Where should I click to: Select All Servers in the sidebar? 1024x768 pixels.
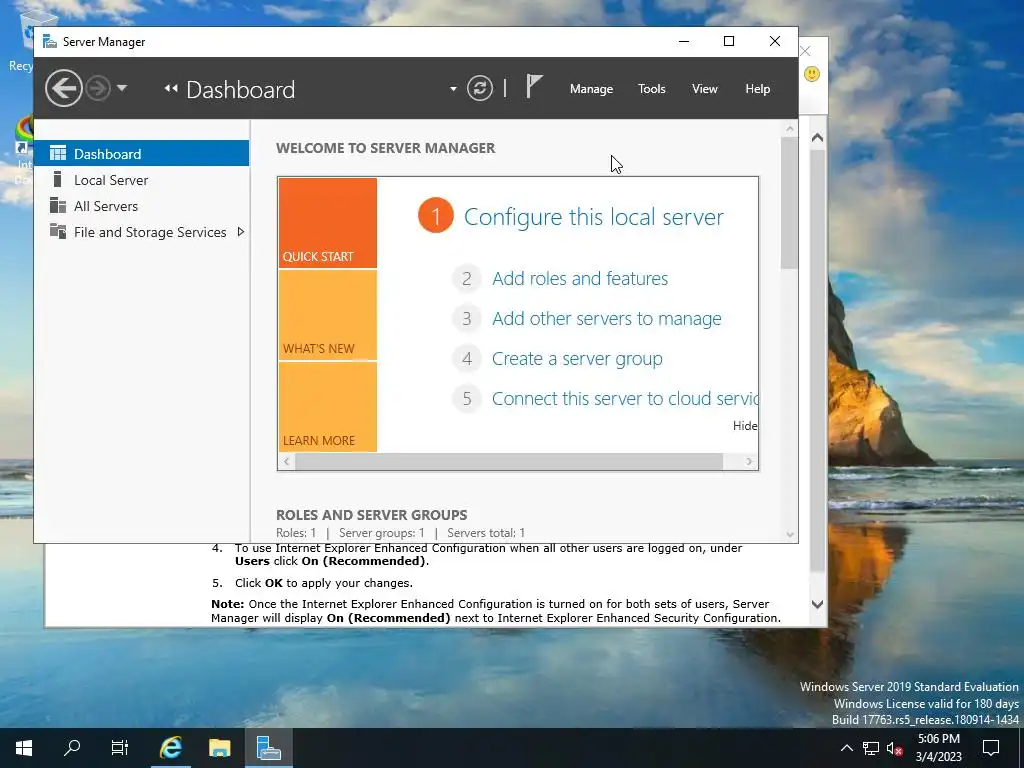point(142,206)
